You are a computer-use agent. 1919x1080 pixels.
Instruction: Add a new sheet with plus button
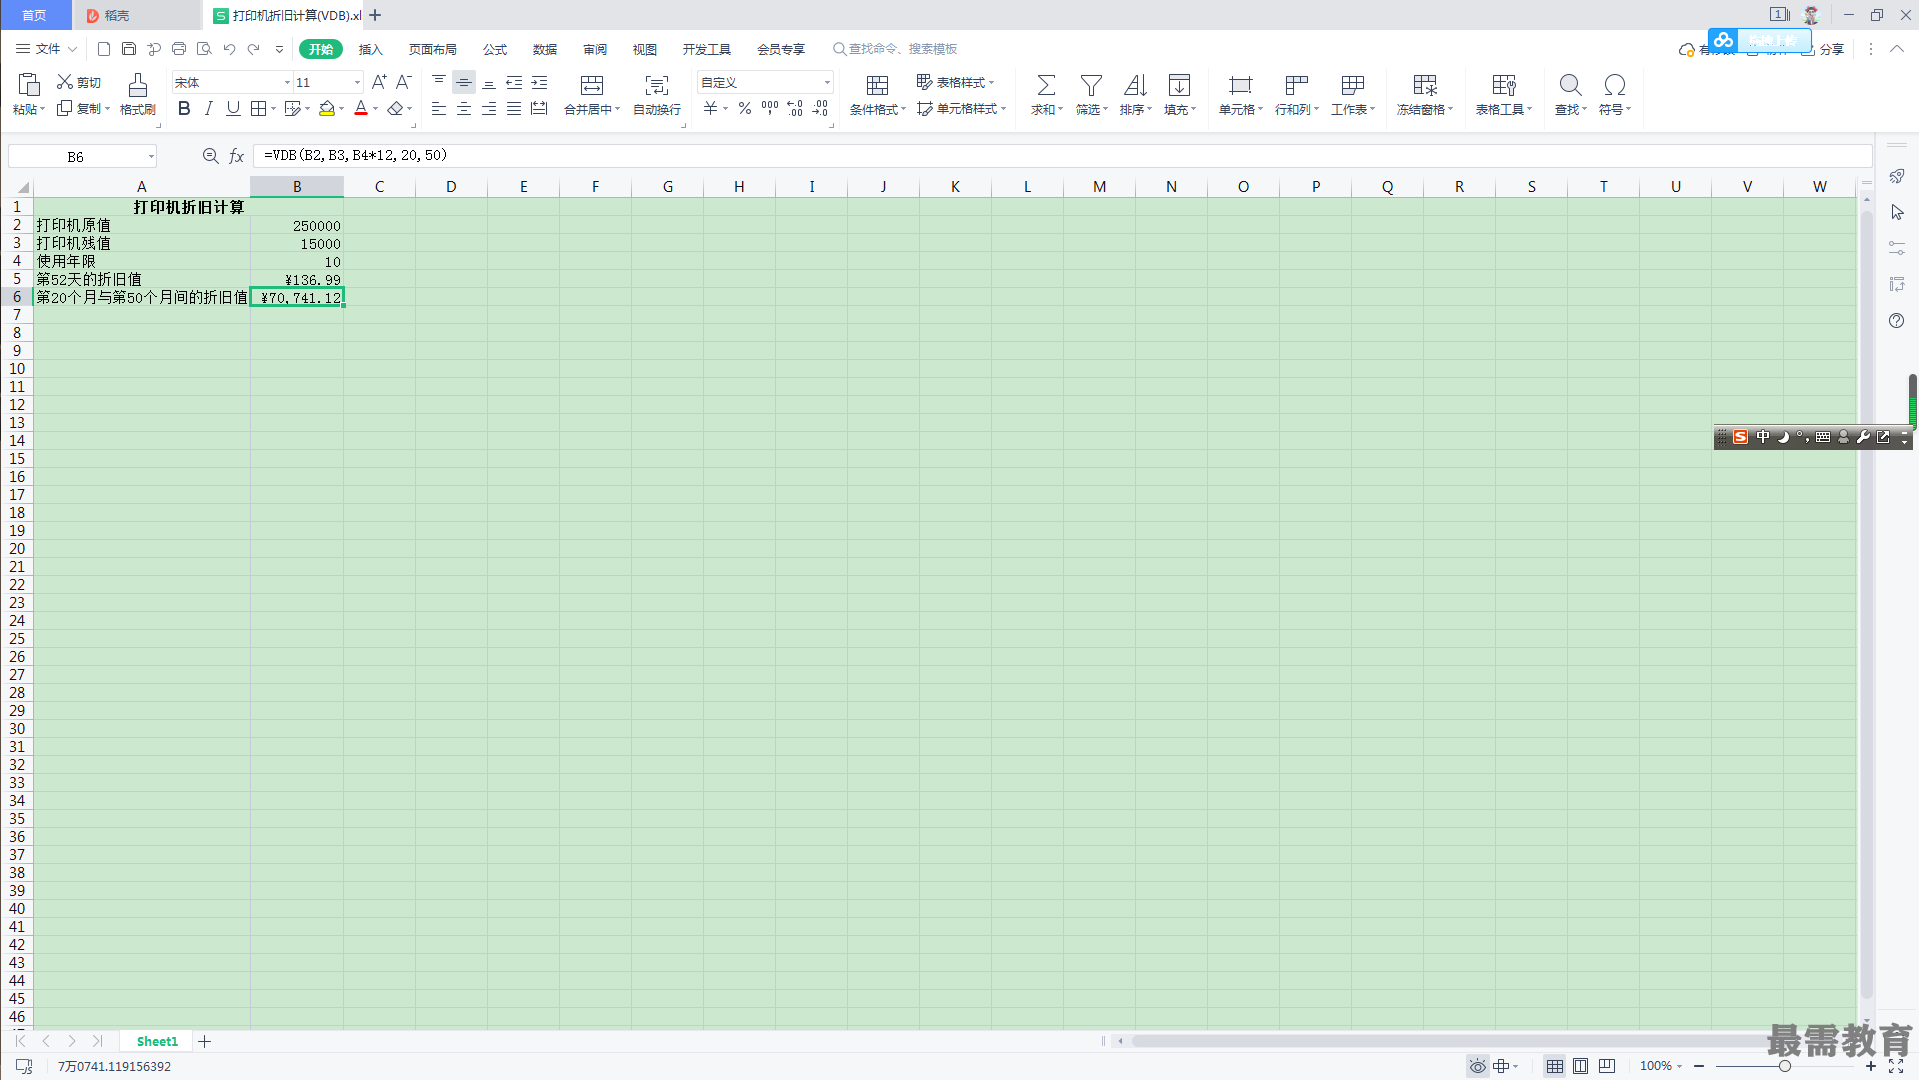[x=205, y=1041]
